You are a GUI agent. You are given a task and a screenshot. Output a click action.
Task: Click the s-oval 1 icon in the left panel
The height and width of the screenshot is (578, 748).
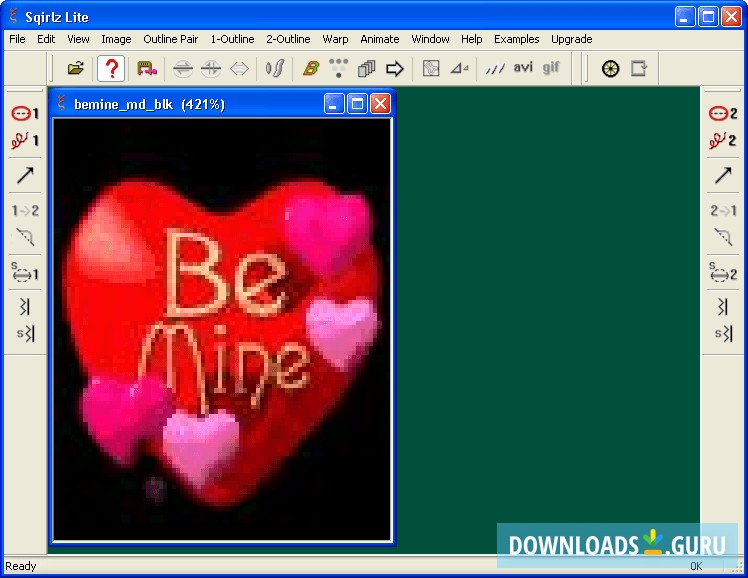pos(25,272)
